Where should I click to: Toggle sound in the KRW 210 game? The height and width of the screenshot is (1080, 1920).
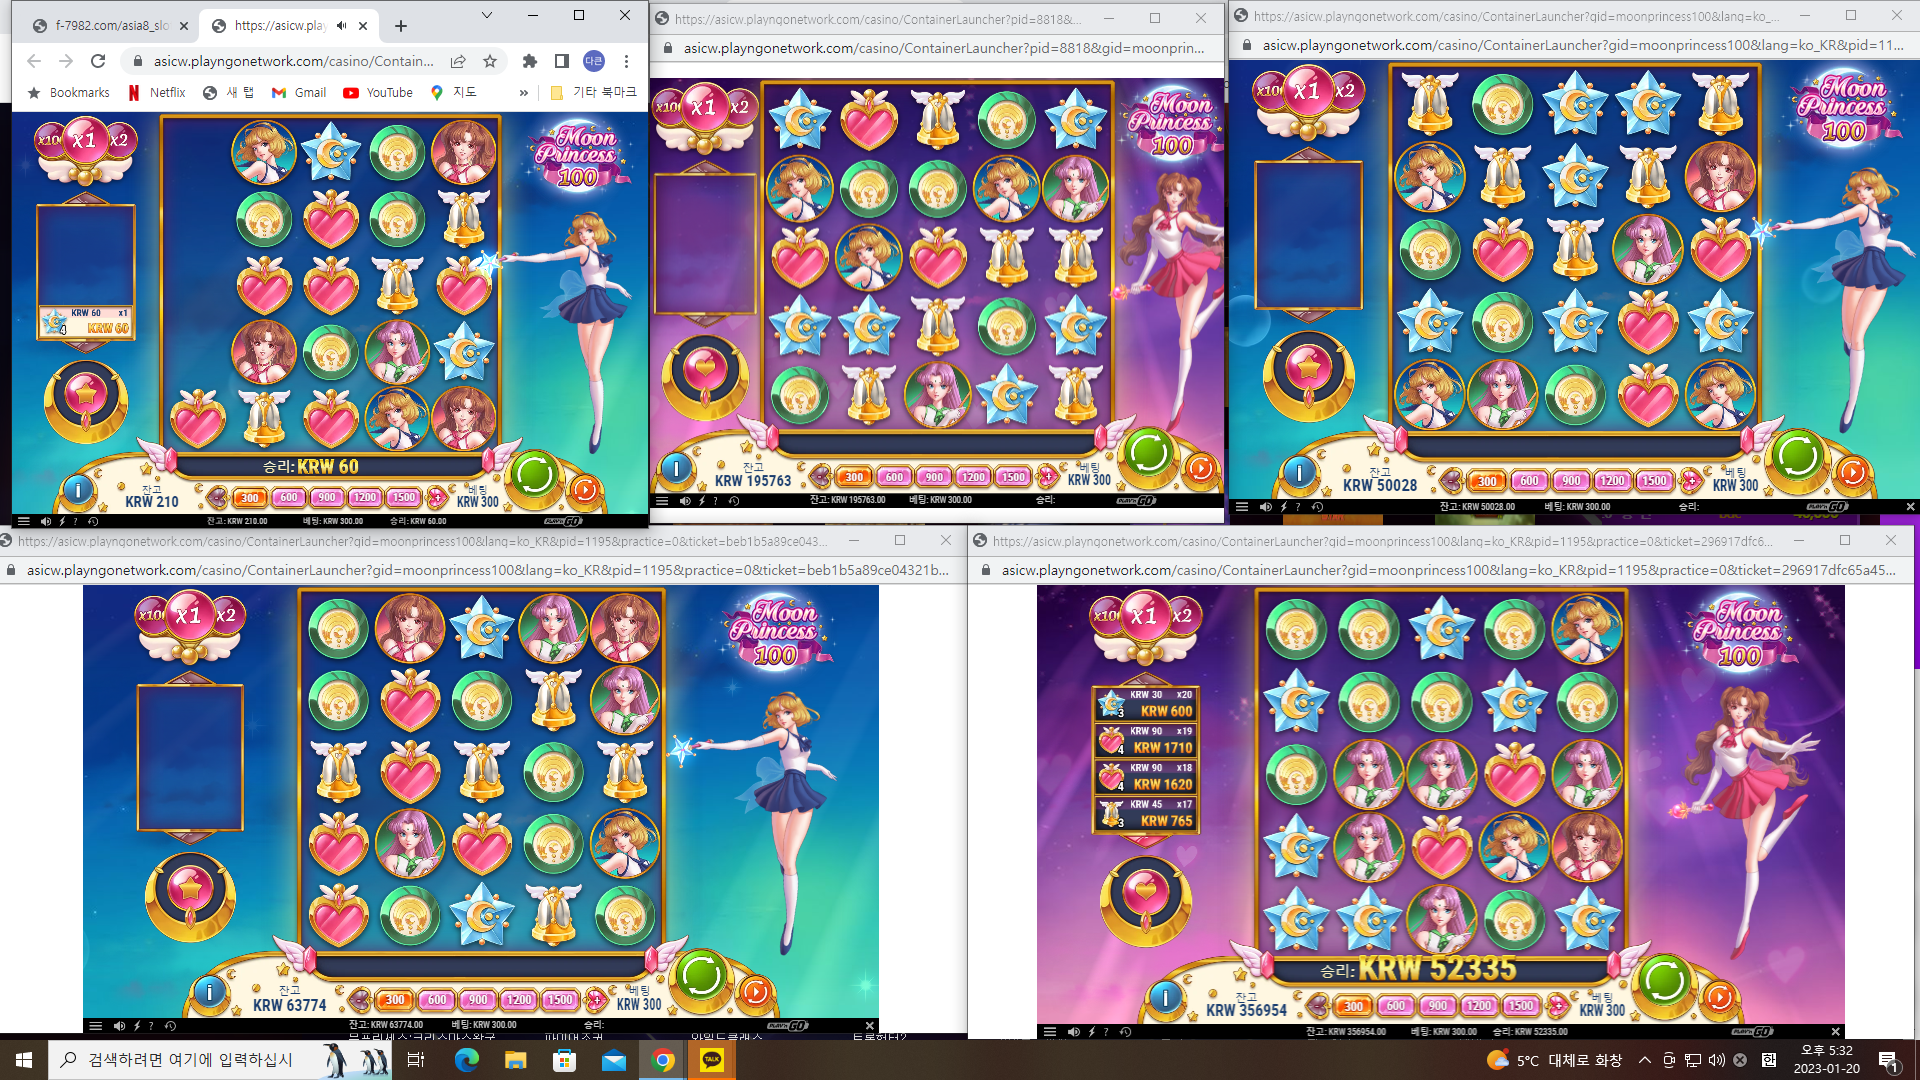click(x=45, y=521)
